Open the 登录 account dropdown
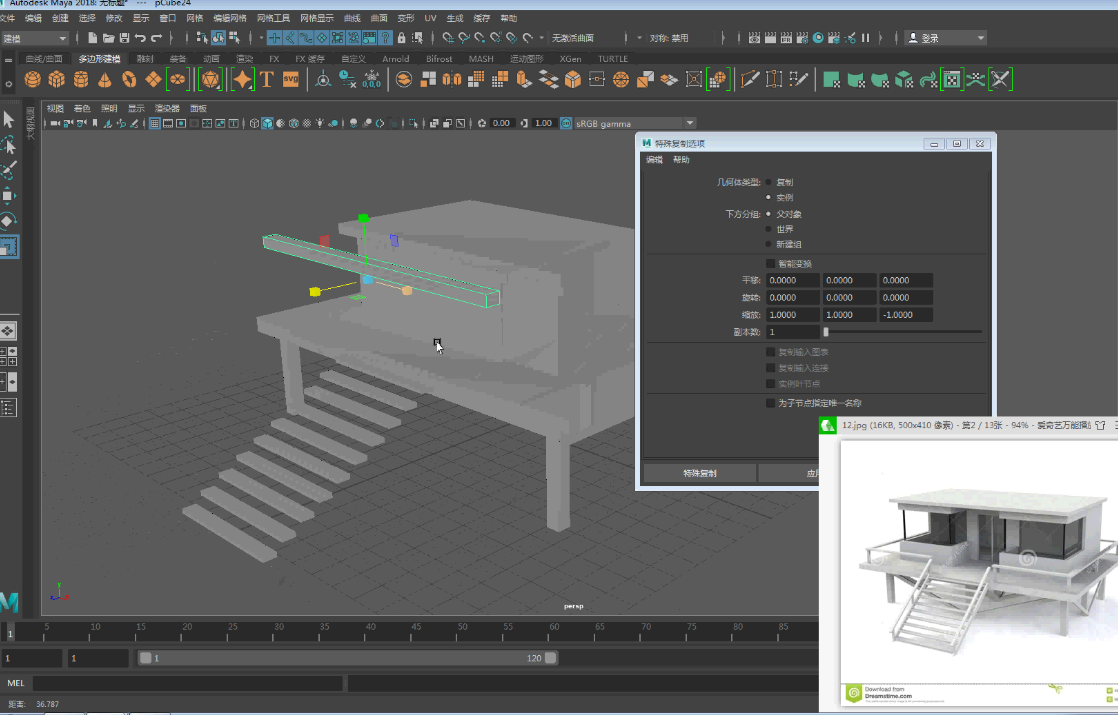This screenshot has height=715, width=1118. tap(945, 38)
